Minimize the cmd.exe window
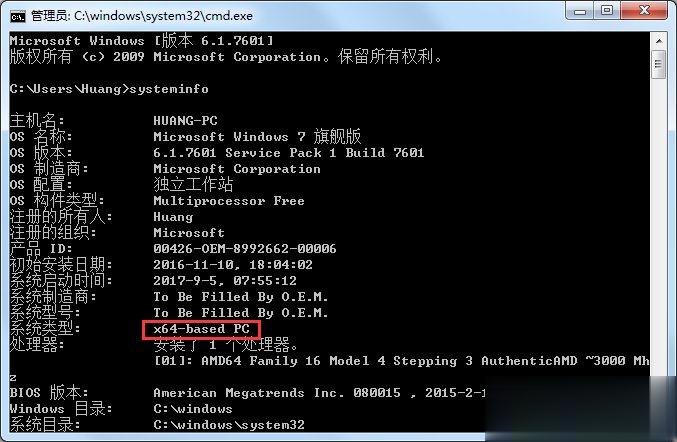The width and height of the screenshot is (677, 442). click(580, 11)
